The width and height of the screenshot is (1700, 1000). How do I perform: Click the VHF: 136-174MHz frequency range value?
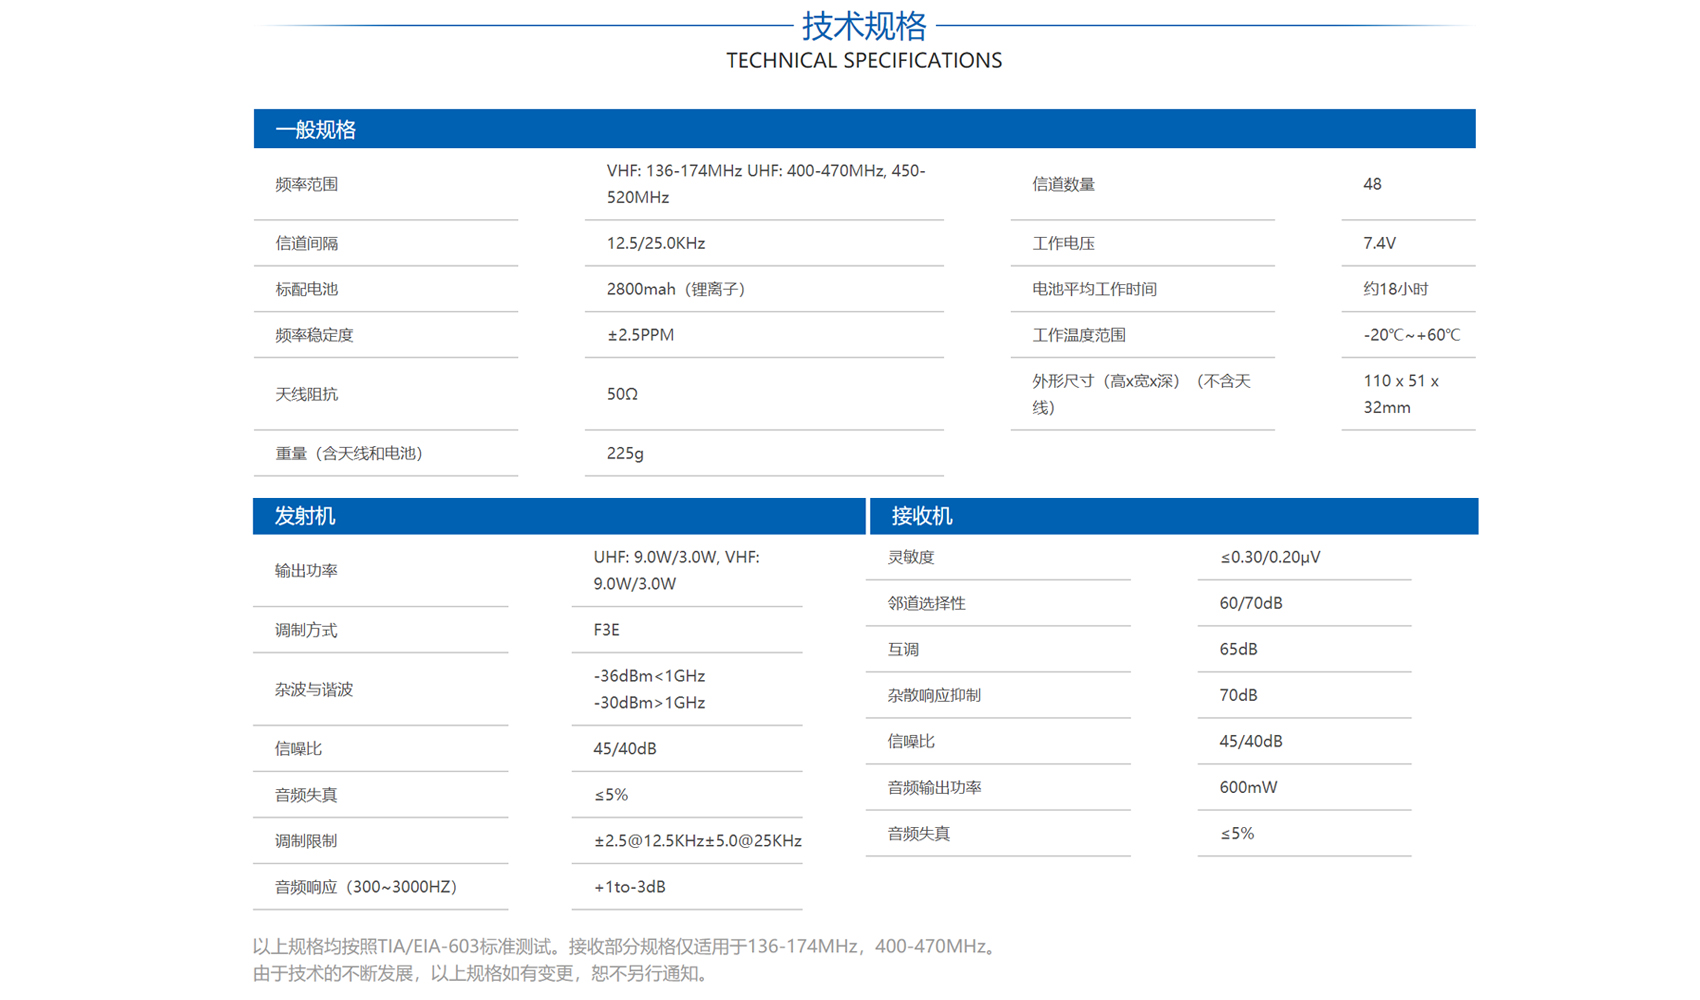[766, 184]
